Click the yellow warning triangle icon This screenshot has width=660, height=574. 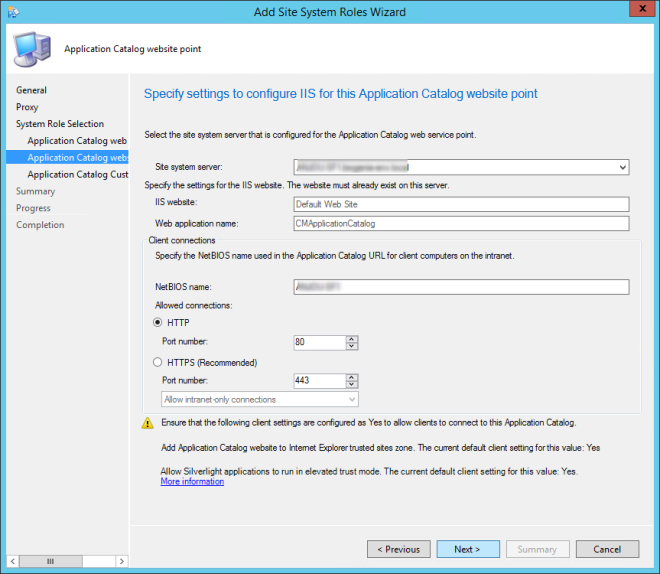(x=147, y=423)
